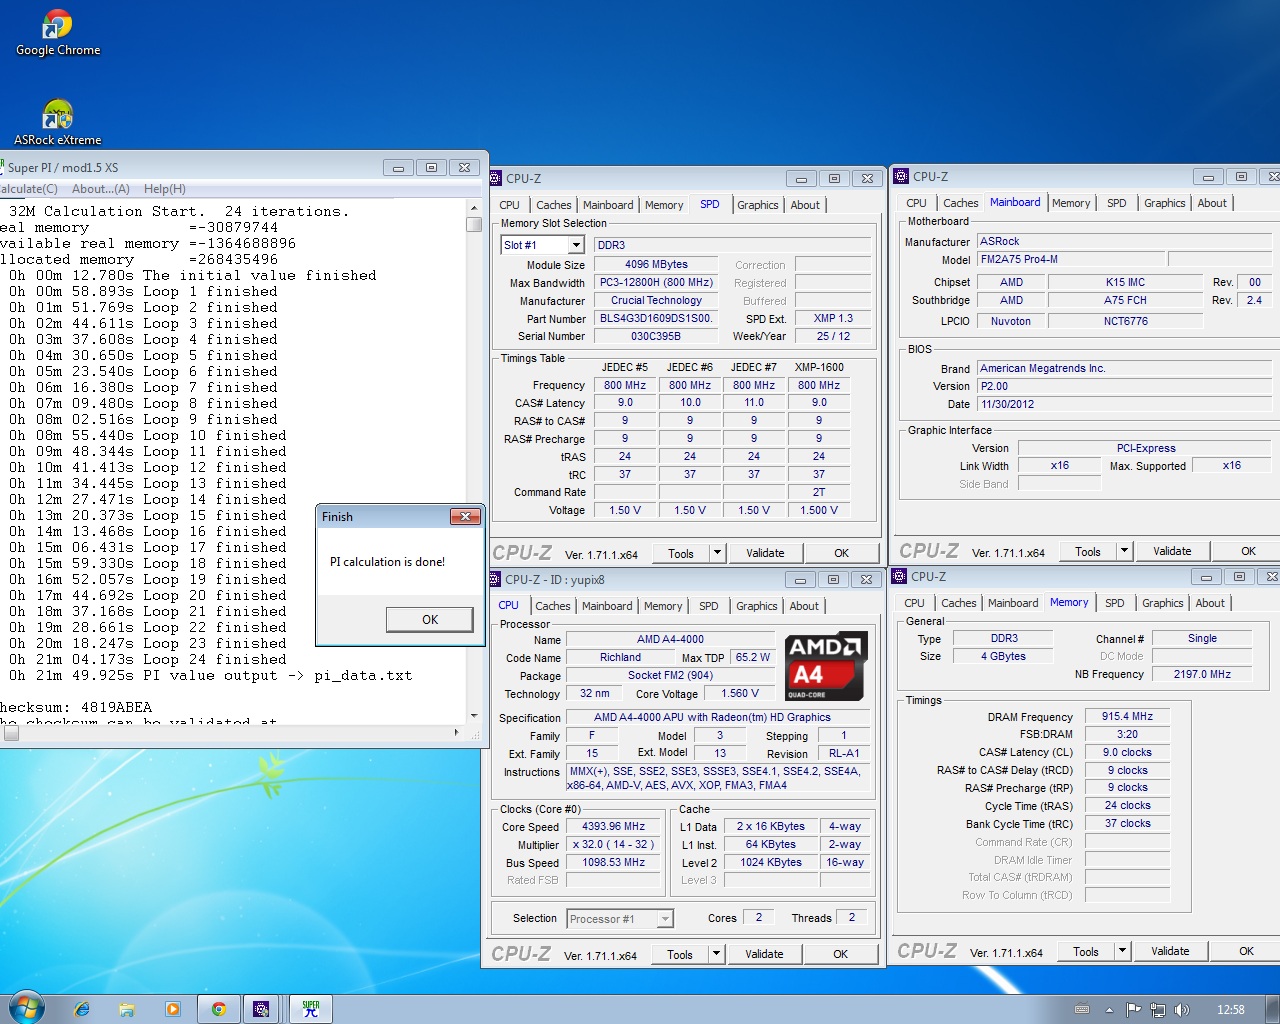Open ASRock eXtreme desktop shortcut
1280x1024 pixels.
[x=57, y=123]
